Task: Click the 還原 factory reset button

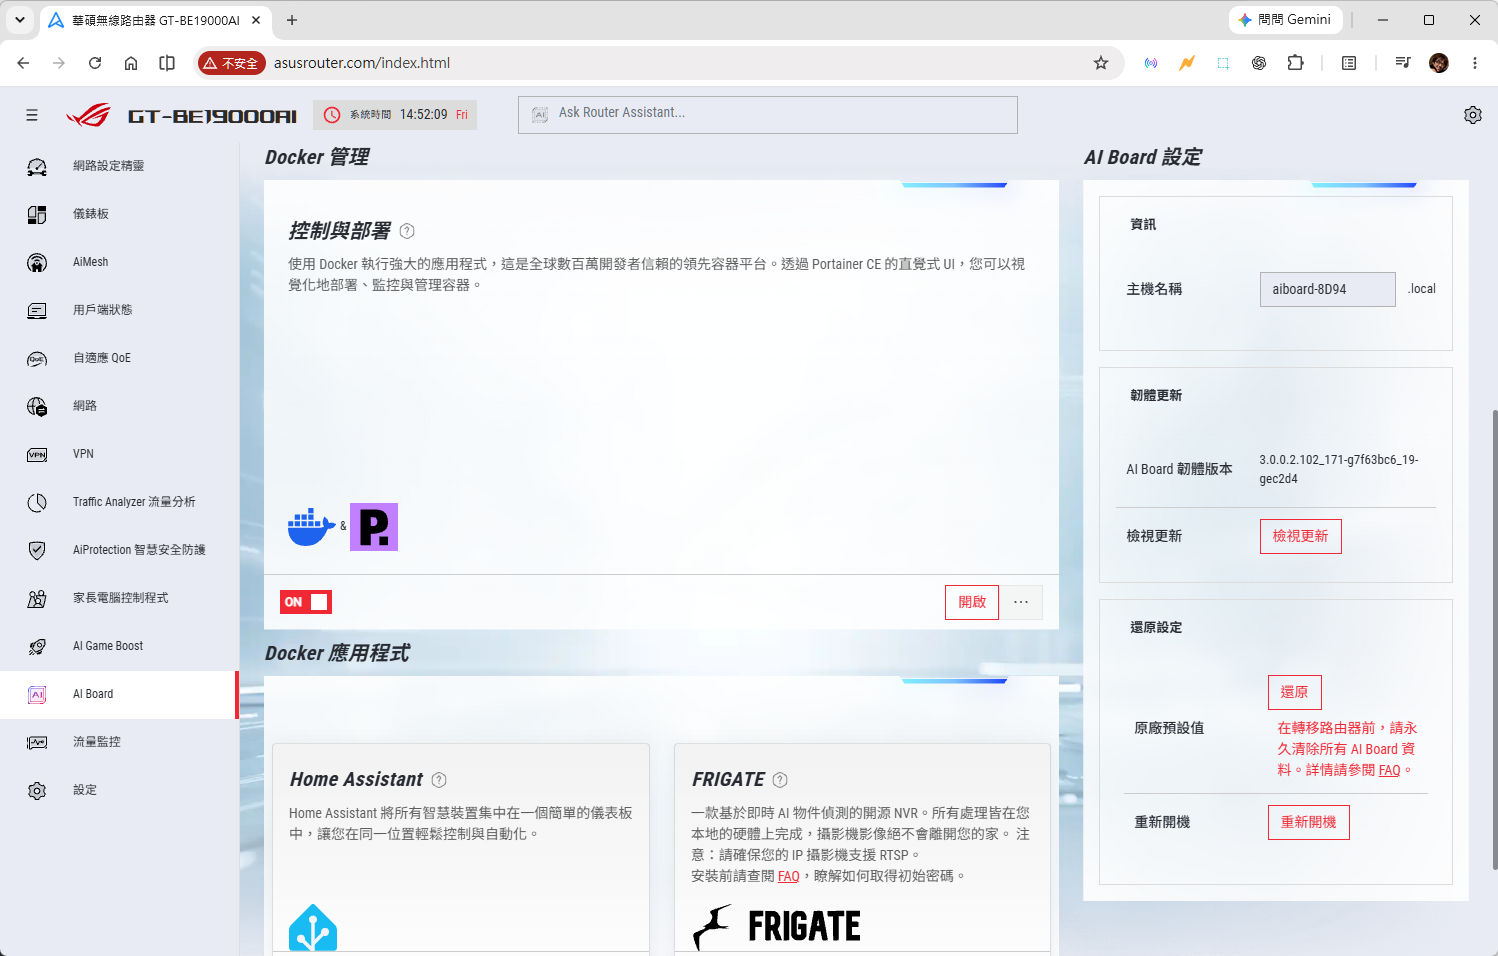Action: (x=1295, y=692)
